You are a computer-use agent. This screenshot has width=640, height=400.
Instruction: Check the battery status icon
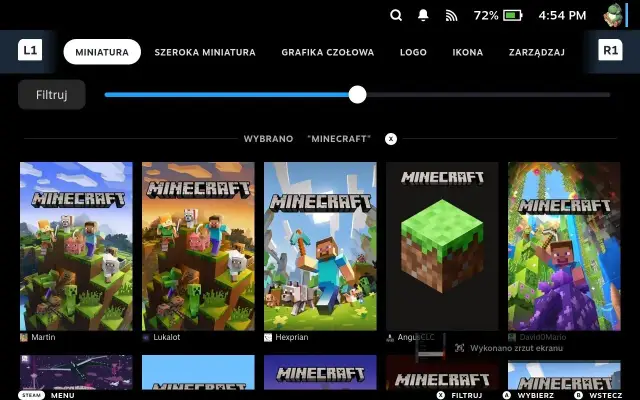[513, 16]
